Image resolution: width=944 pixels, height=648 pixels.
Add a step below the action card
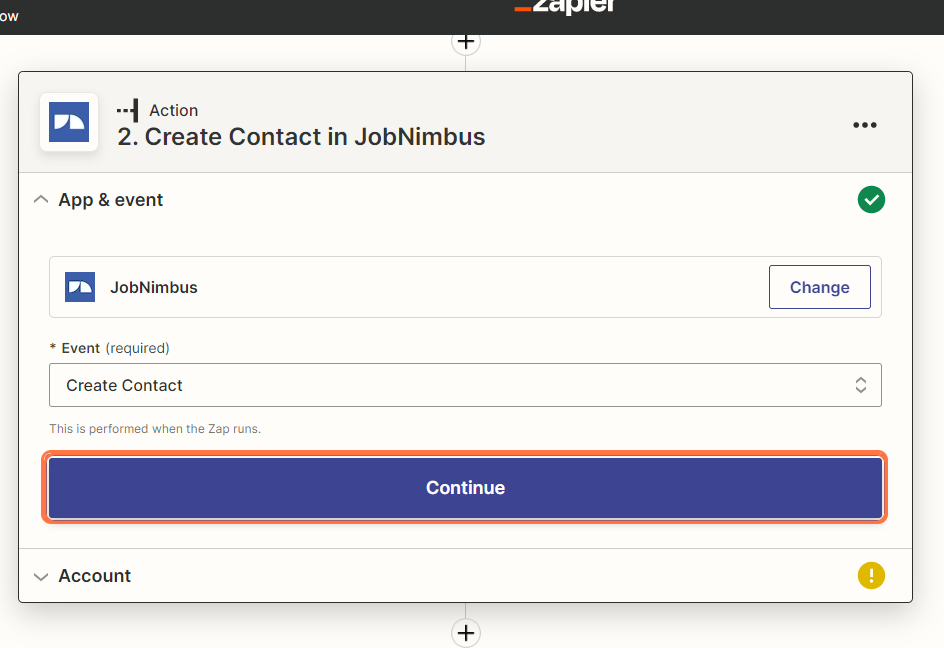(x=466, y=632)
